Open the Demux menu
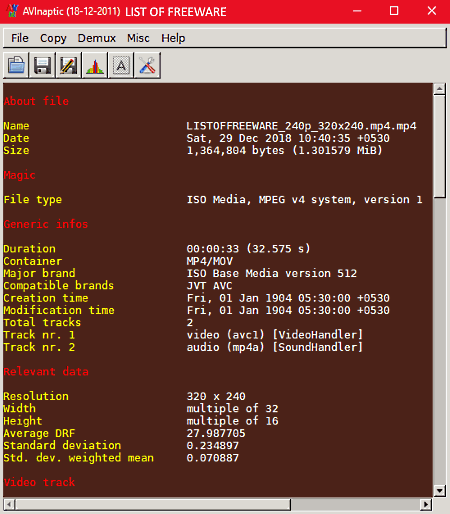The image size is (450, 514). (x=97, y=38)
